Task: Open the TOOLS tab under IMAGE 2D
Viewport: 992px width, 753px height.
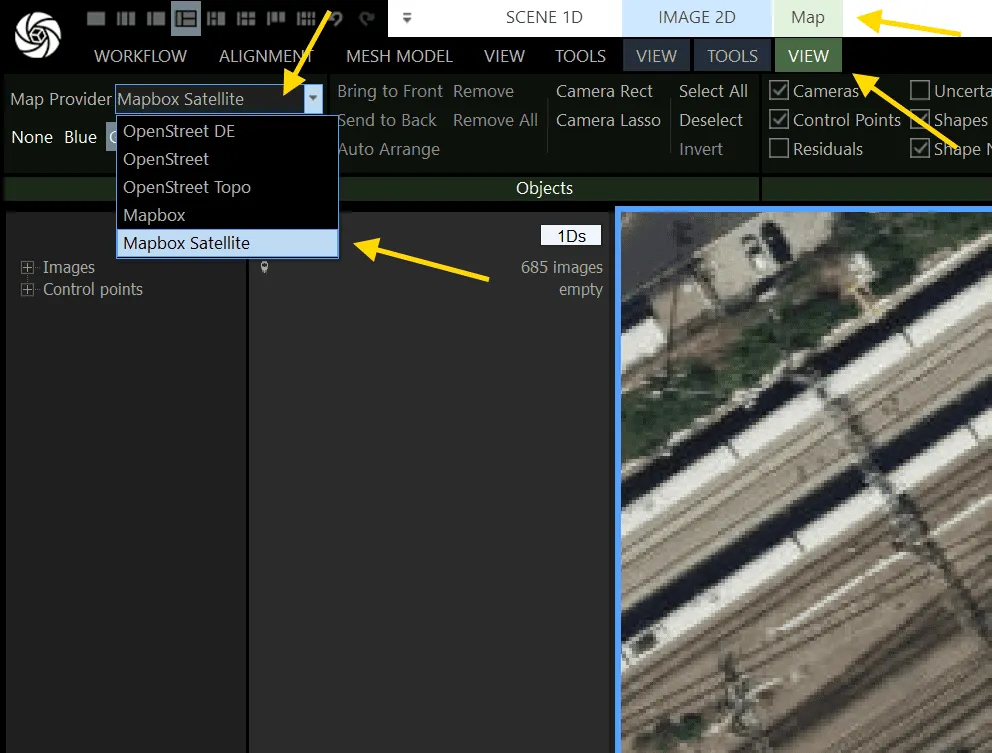Action: [733, 56]
